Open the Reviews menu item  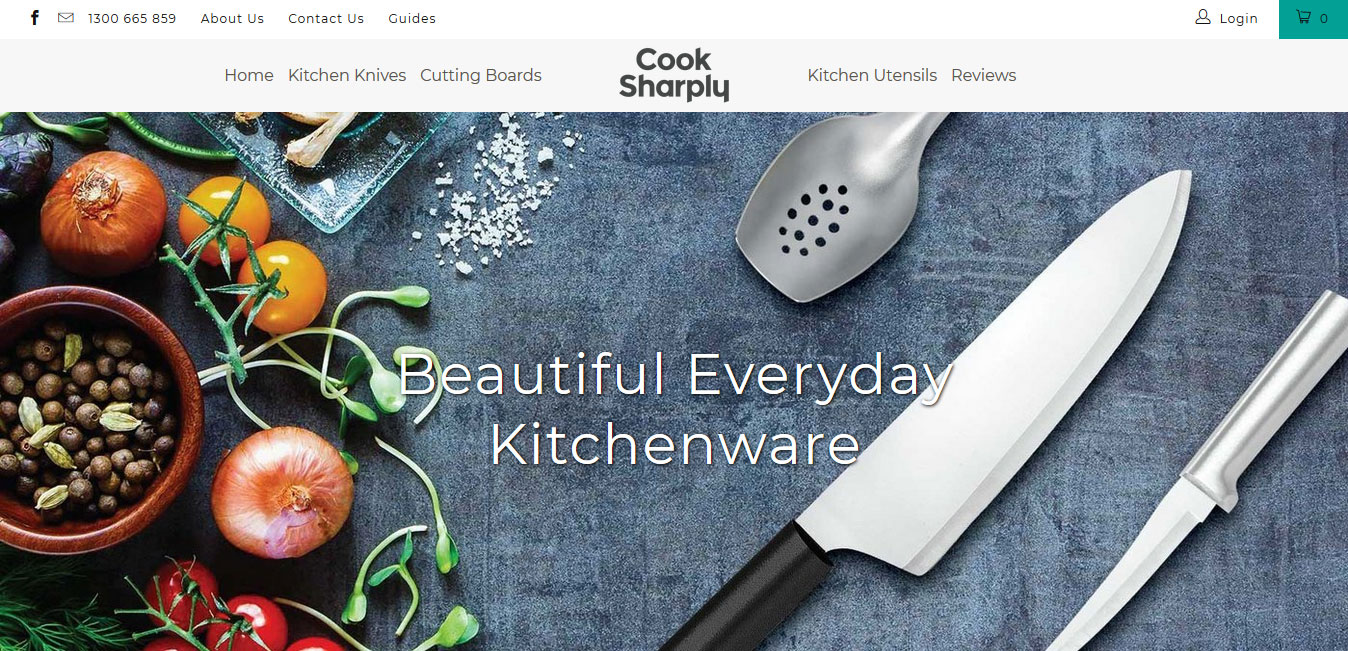983,75
